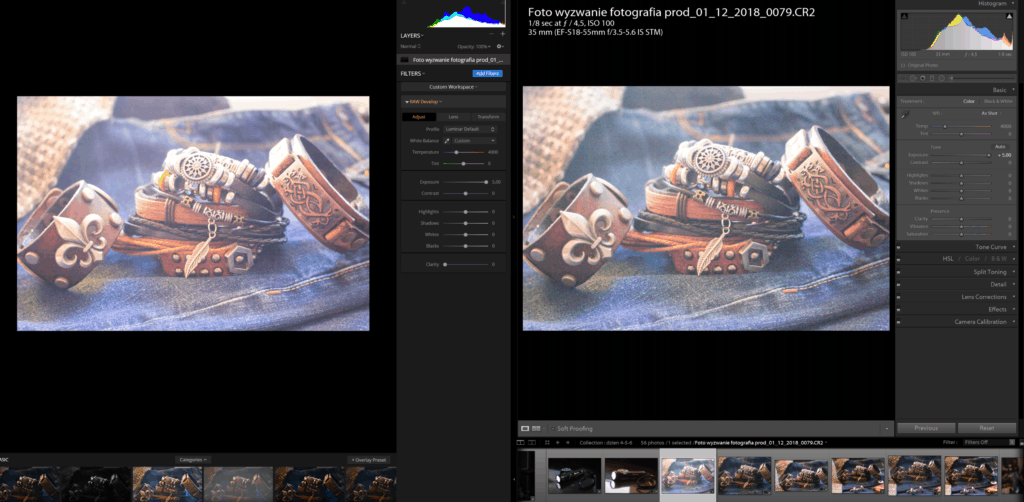
Task: Open the layer settings gear menu
Action: (x=500, y=46)
